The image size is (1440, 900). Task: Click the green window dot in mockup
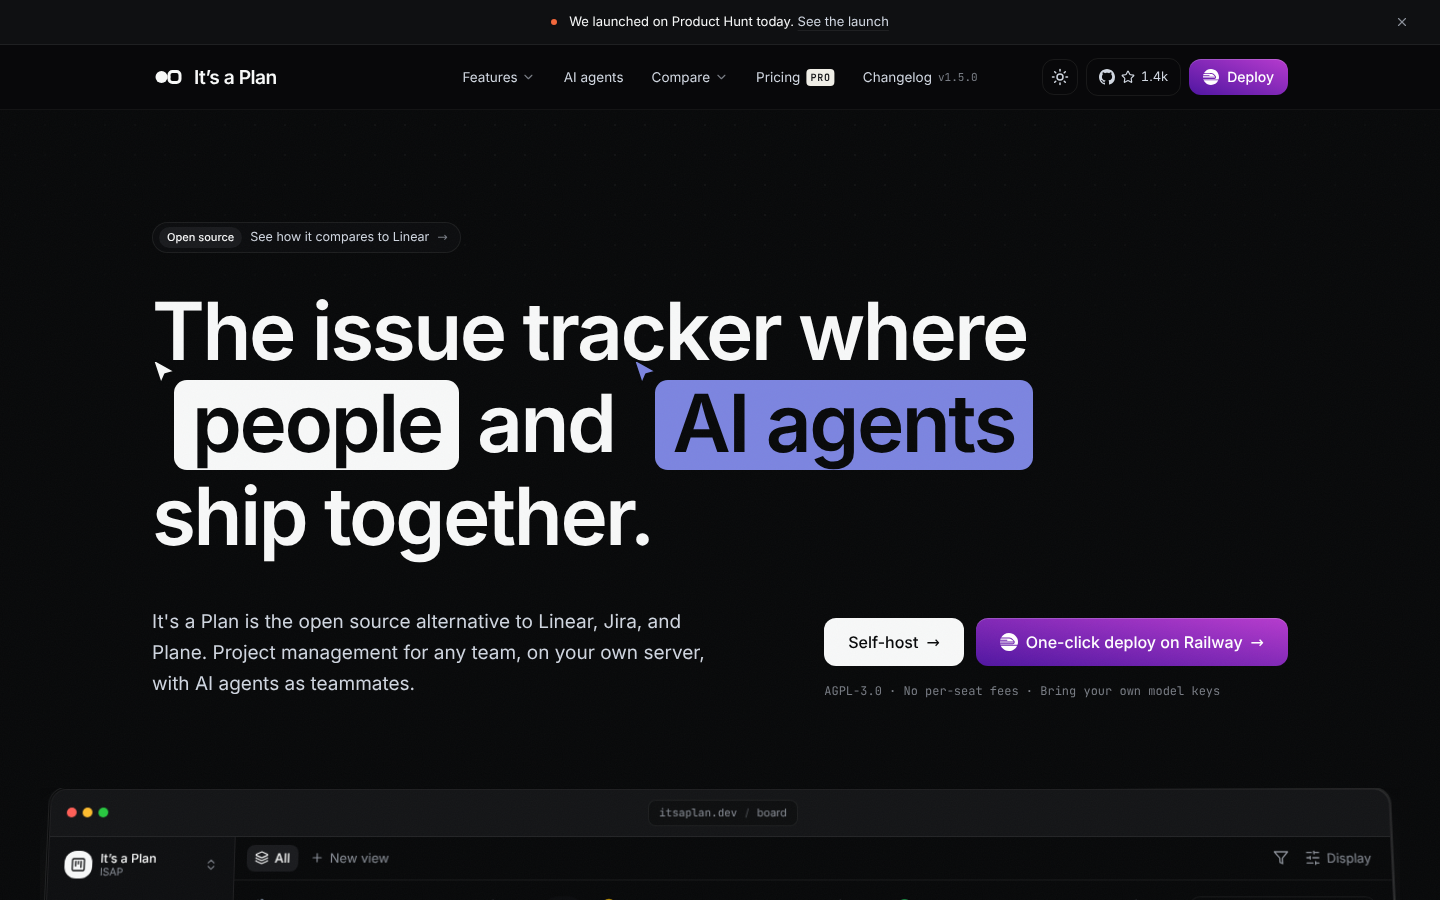[104, 813]
